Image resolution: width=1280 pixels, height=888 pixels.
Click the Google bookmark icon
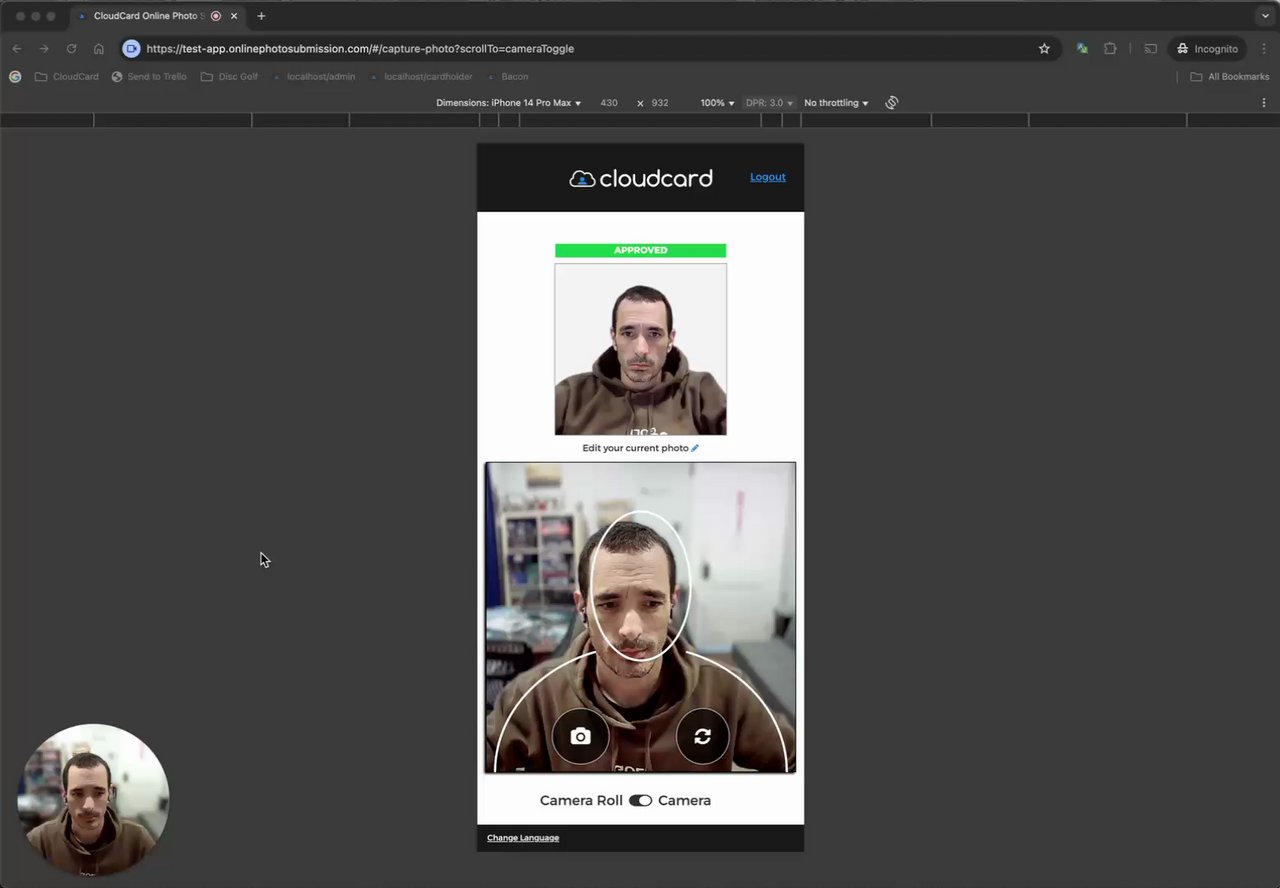click(15, 77)
